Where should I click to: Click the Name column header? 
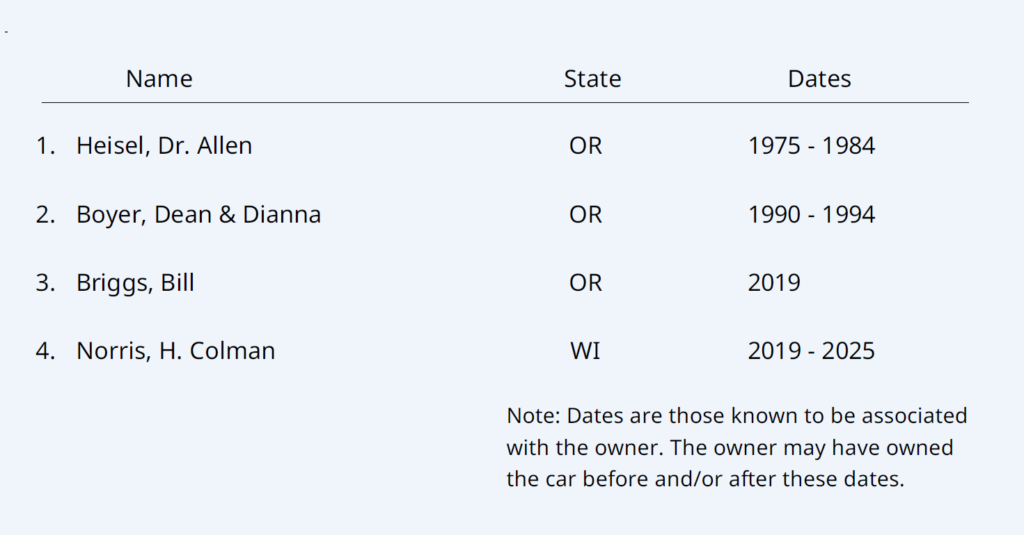pos(159,79)
